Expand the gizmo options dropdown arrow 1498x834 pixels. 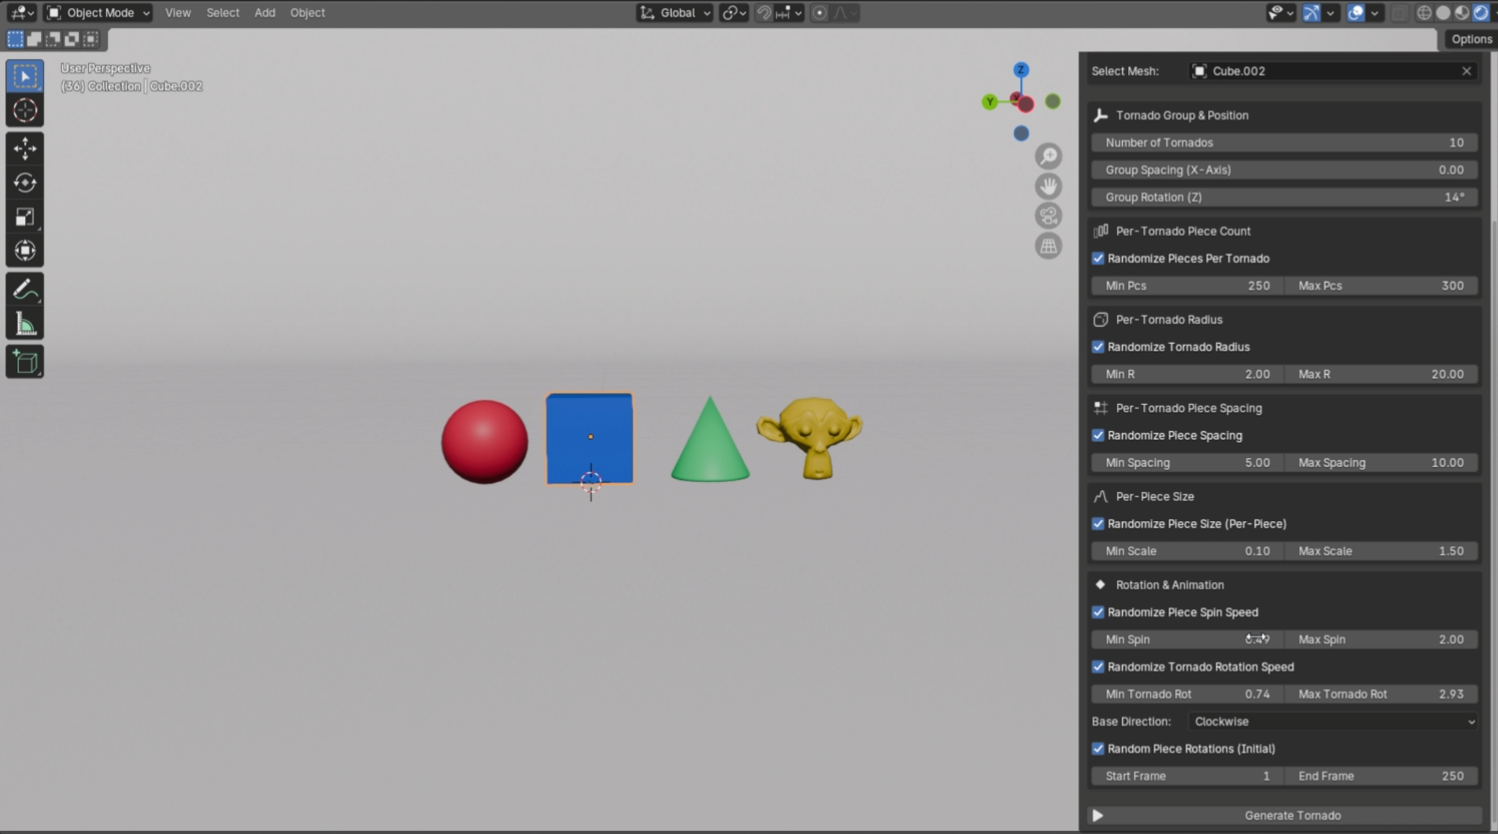[1330, 13]
